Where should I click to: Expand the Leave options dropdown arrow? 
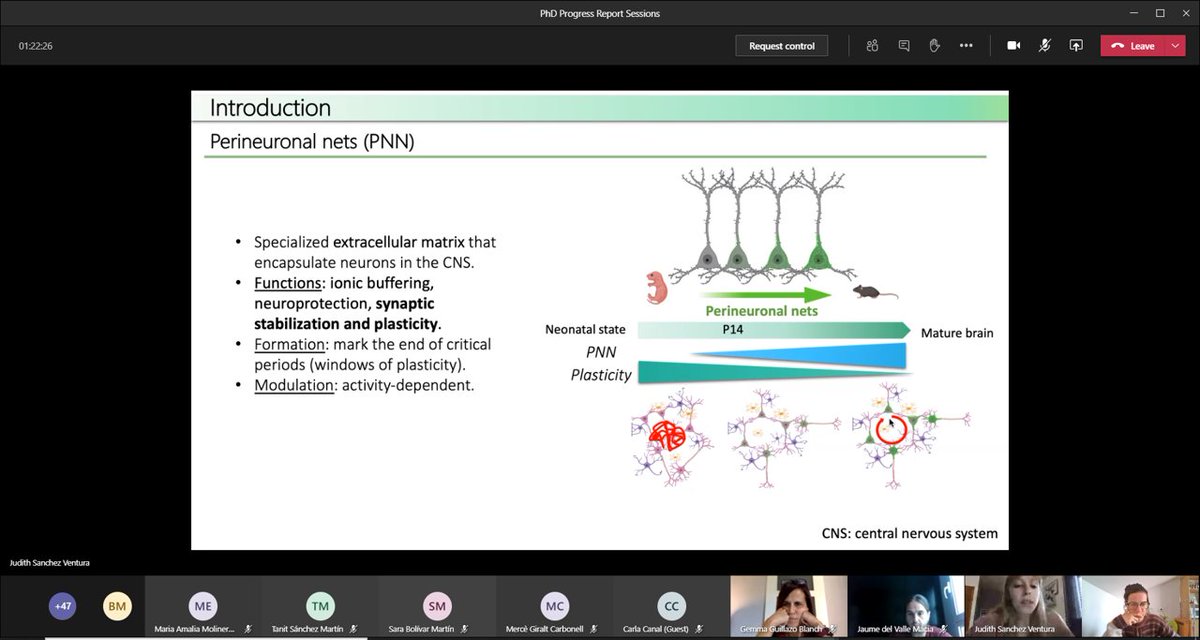click(1173, 46)
